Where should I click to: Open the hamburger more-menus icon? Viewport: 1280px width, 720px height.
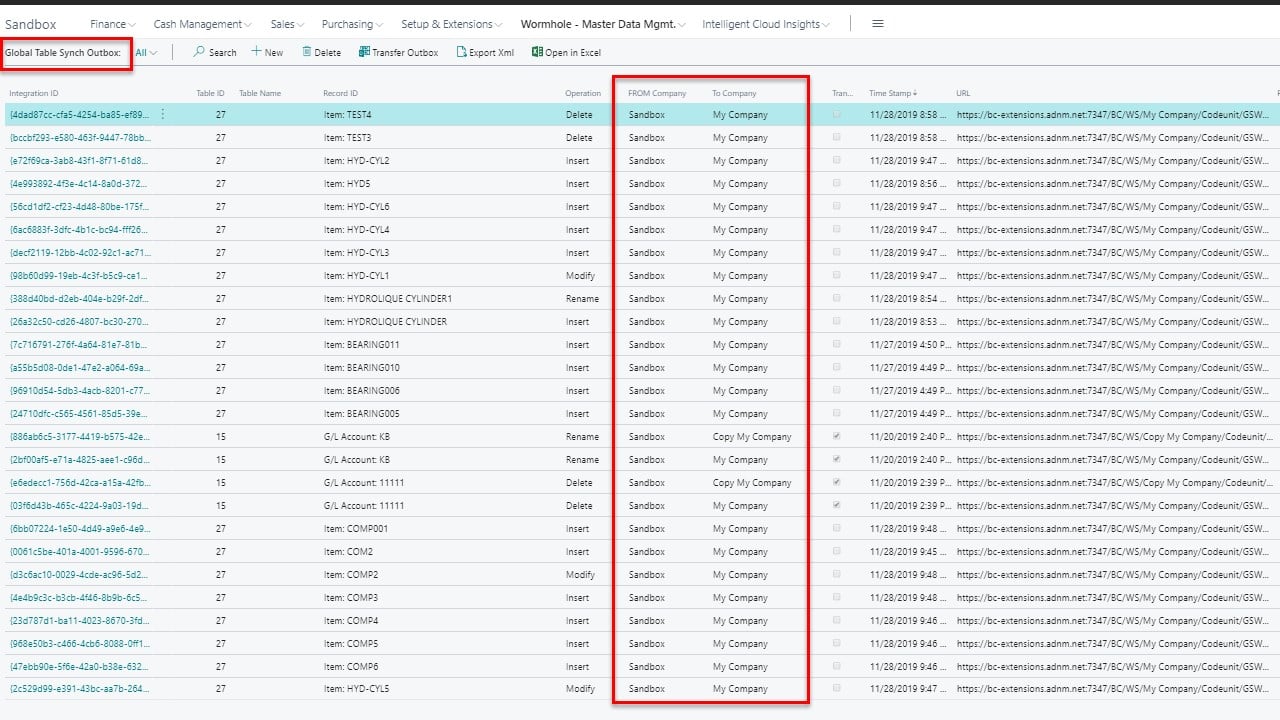tap(878, 24)
